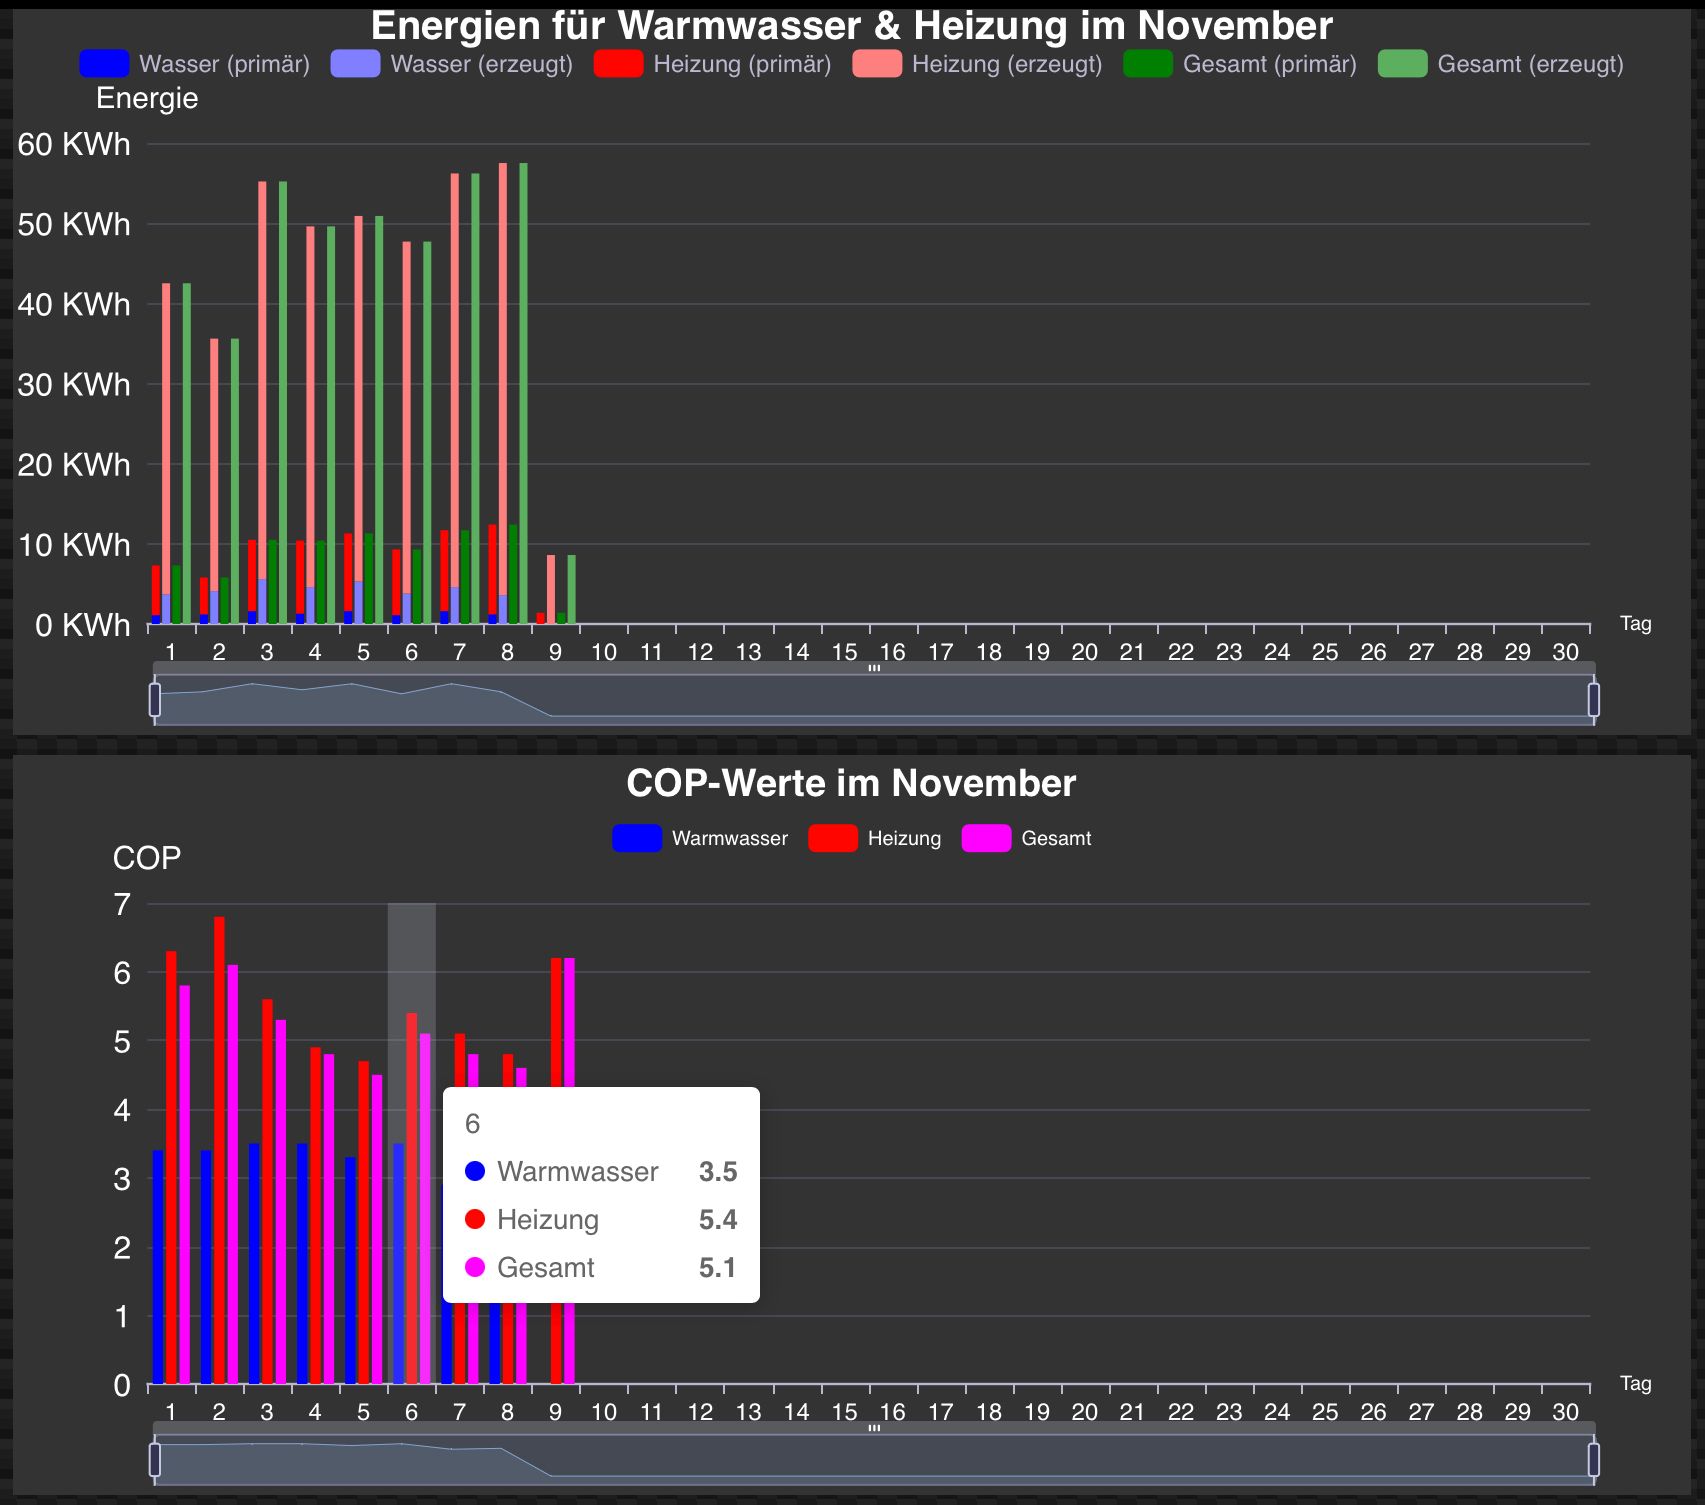
Task: Click day 2 red Heizung COP bar
Action: pos(219,1150)
